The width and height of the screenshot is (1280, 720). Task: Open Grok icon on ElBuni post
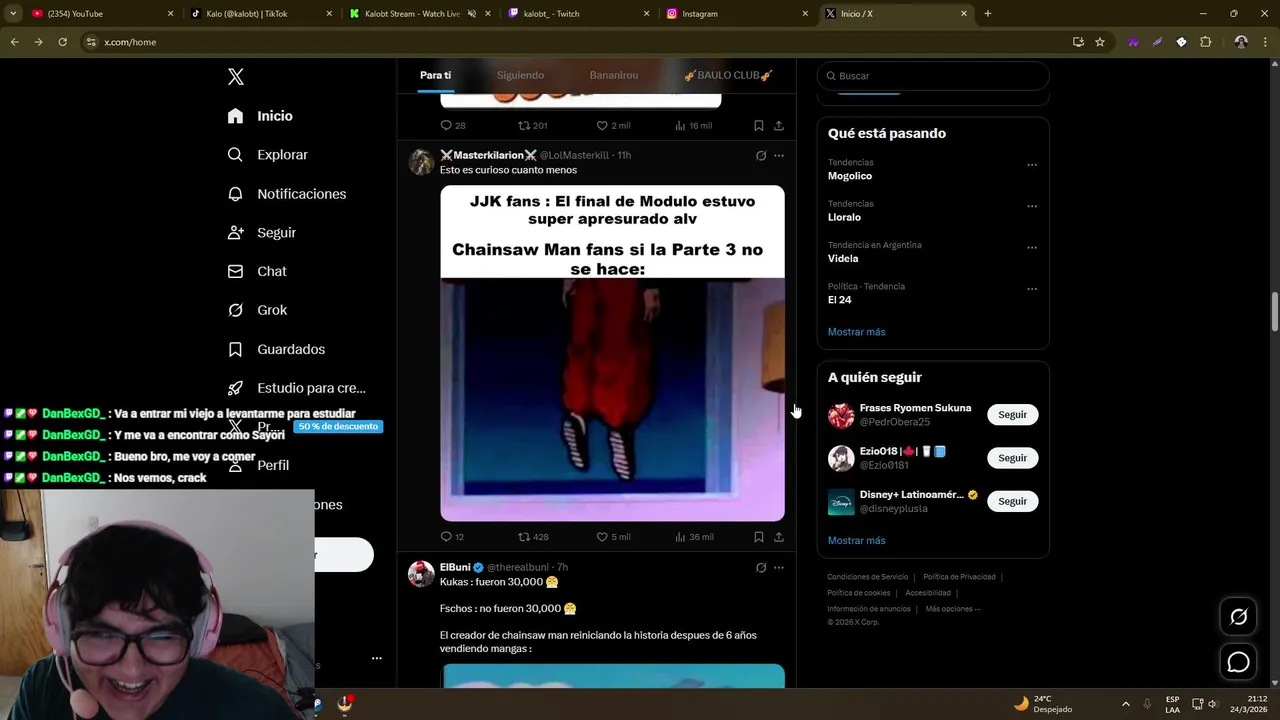[x=761, y=567]
